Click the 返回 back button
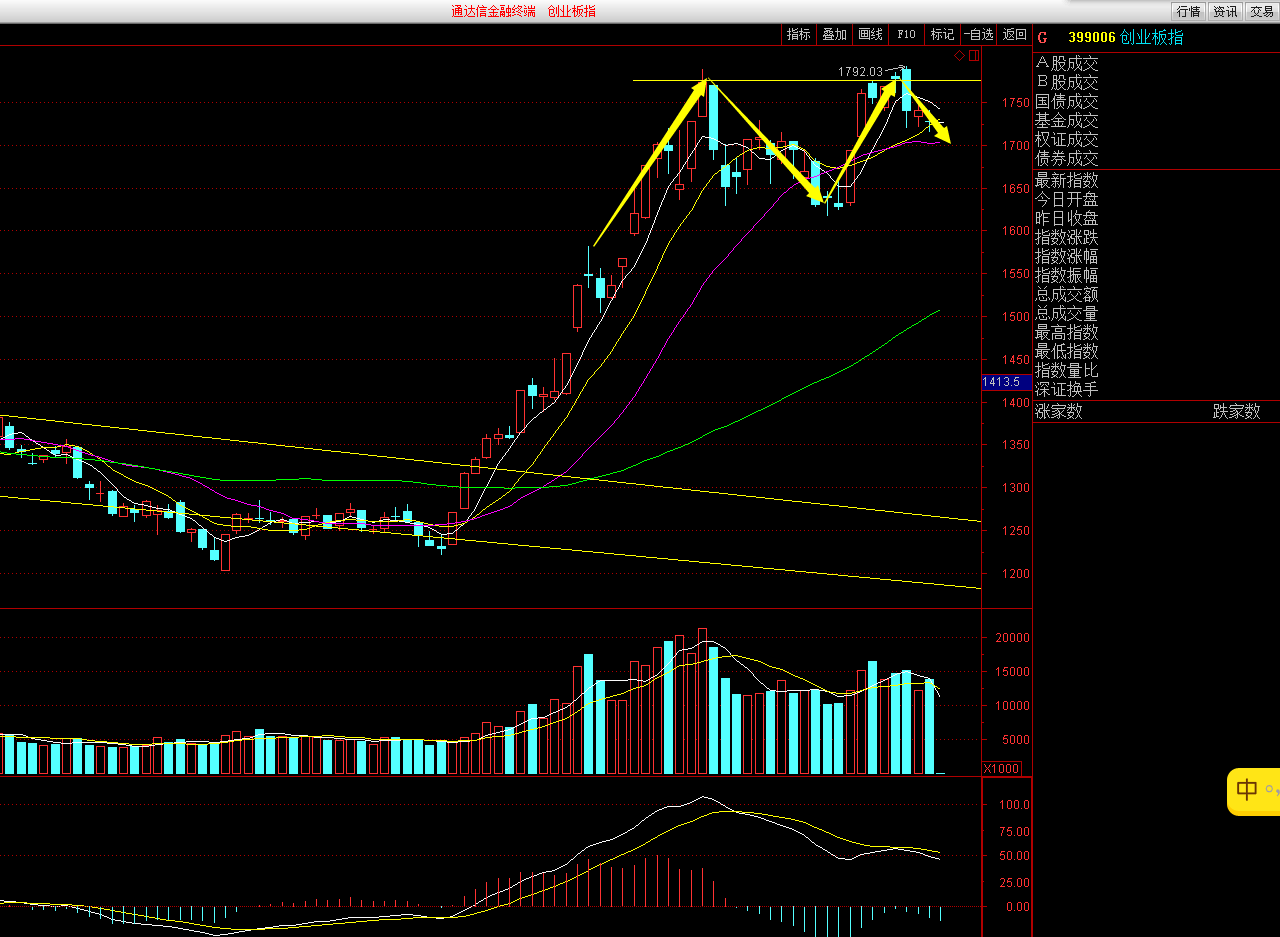Image resolution: width=1280 pixels, height=937 pixels. (x=1015, y=34)
